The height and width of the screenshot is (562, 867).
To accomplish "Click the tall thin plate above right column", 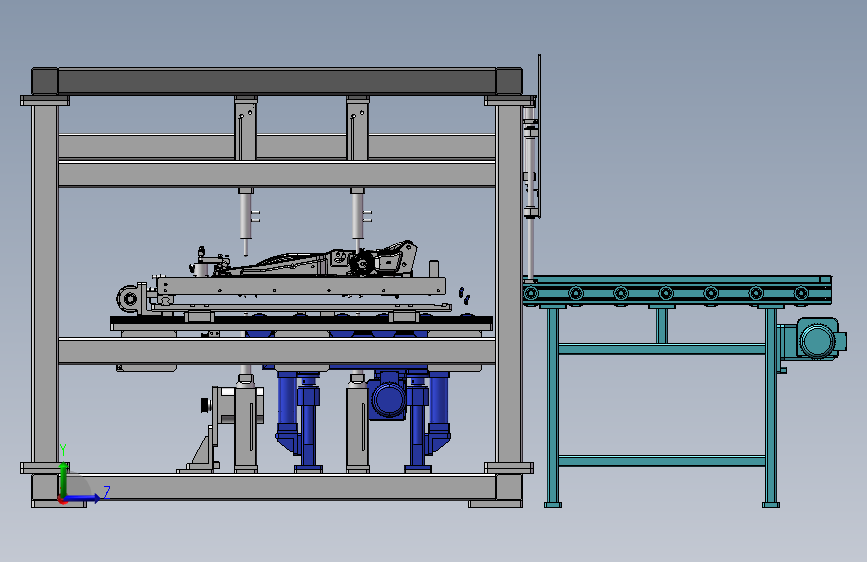I will pyautogui.click(x=539, y=136).
